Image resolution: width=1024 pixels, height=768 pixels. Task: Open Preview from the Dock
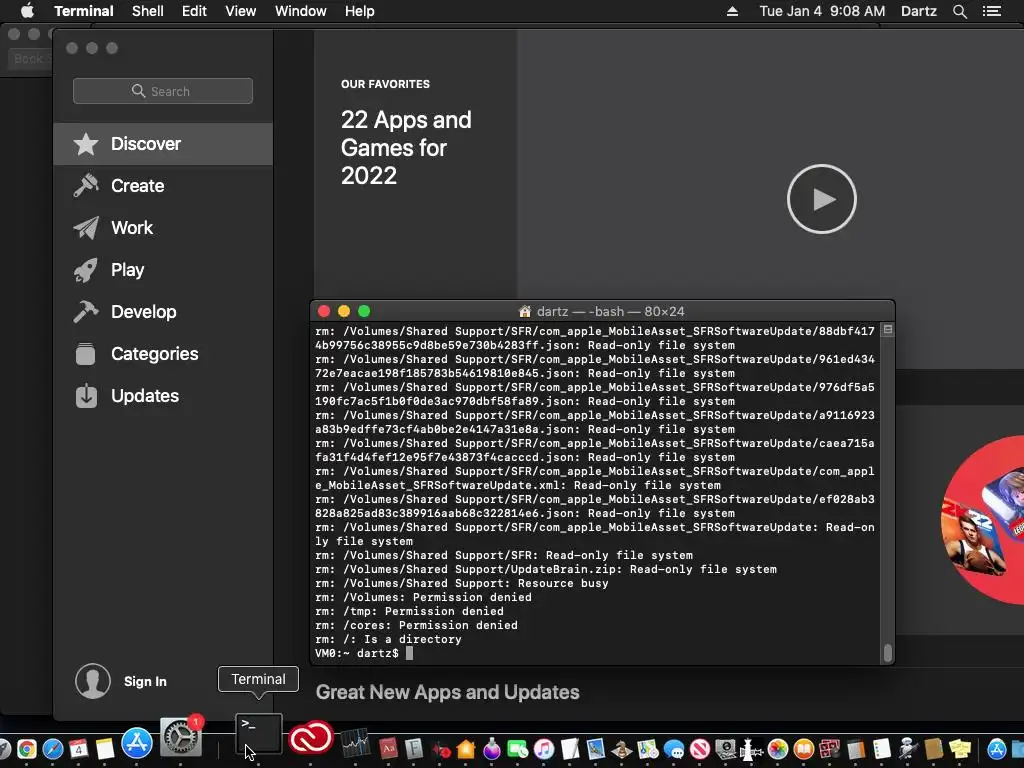[596, 748]
